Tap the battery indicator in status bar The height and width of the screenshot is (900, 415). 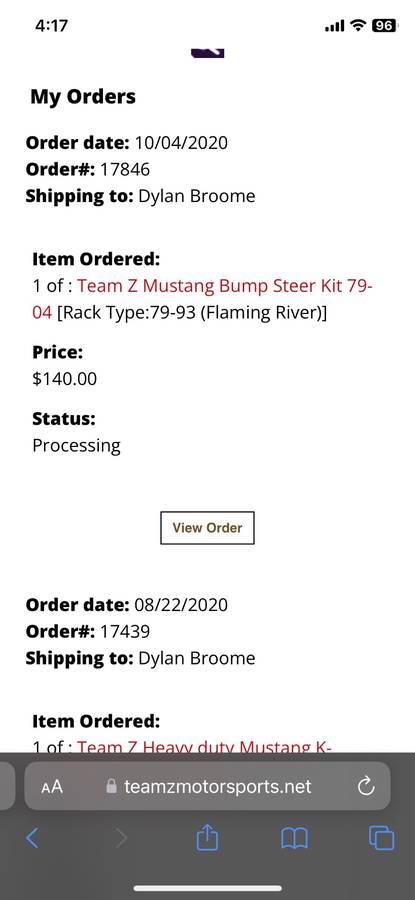click(384, 26)
